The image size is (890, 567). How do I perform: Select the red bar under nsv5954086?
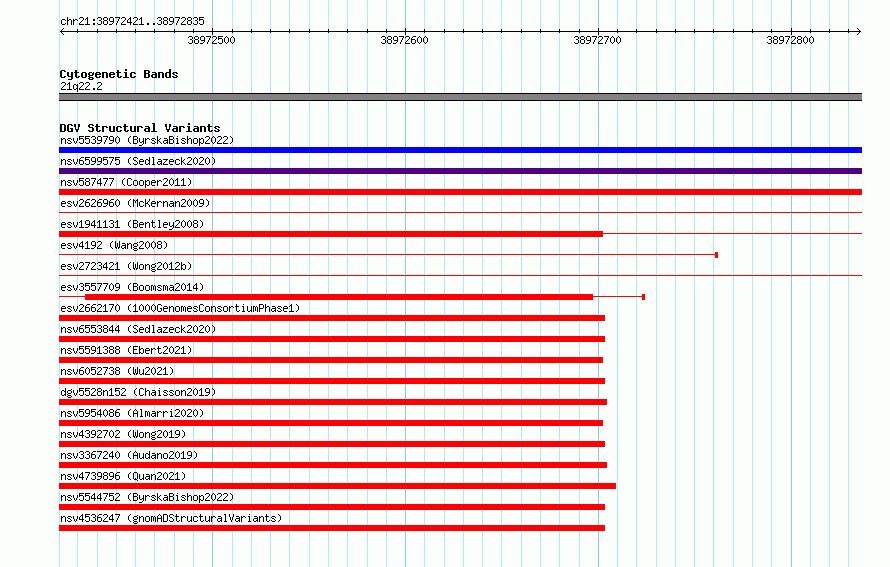(x=331, y=423)
